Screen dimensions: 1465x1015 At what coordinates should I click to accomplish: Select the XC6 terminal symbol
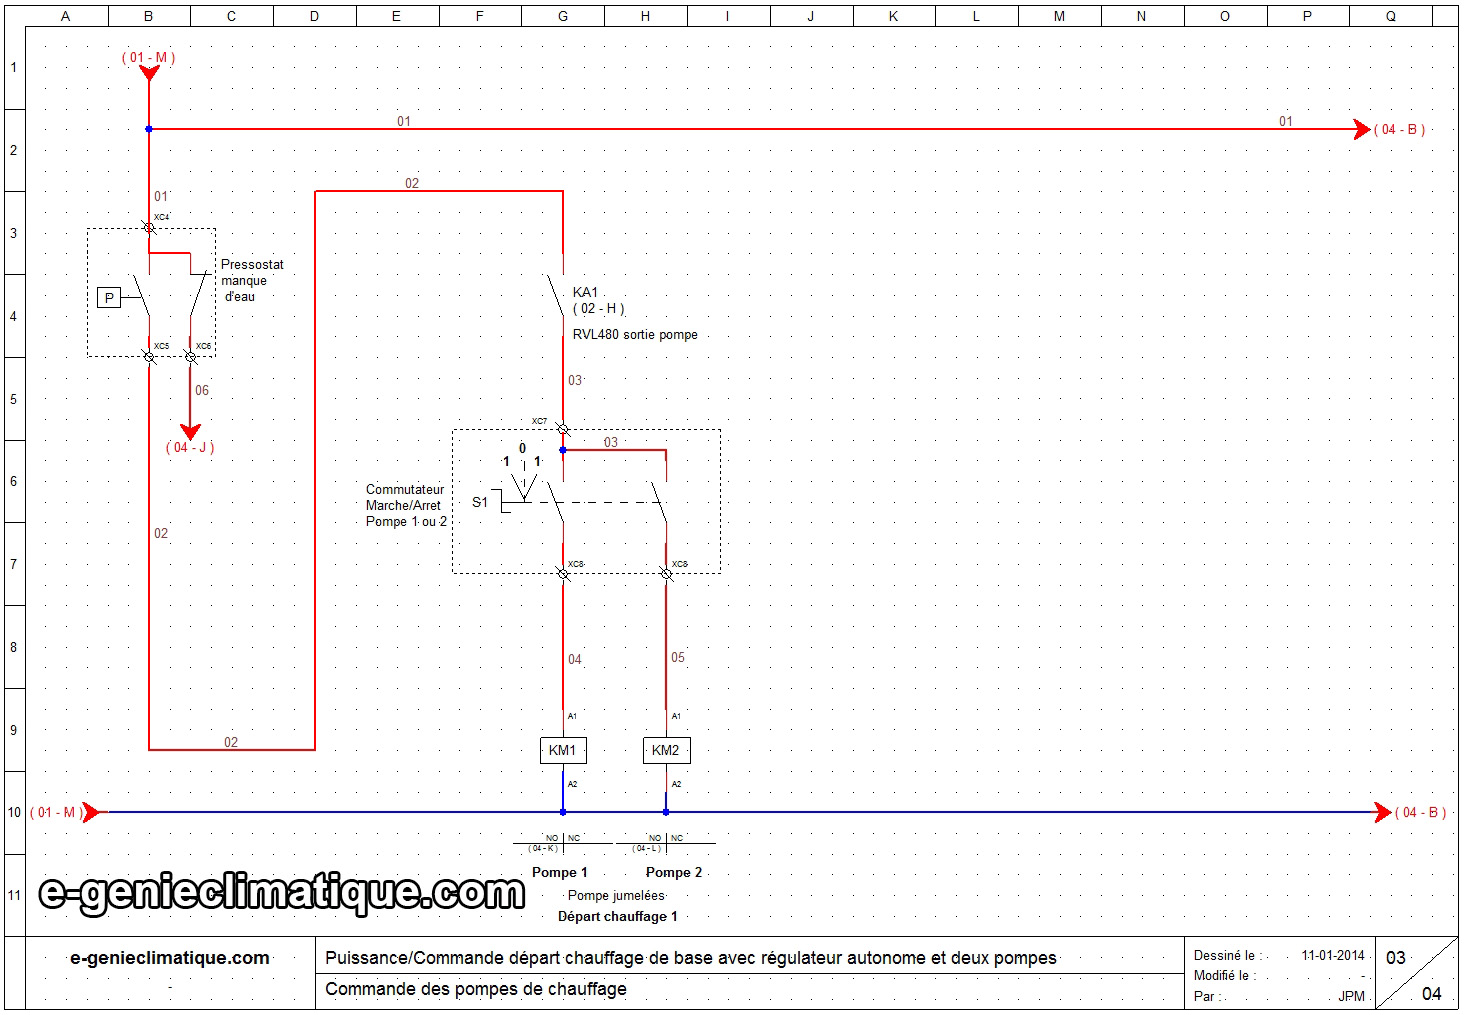[191, 356]
